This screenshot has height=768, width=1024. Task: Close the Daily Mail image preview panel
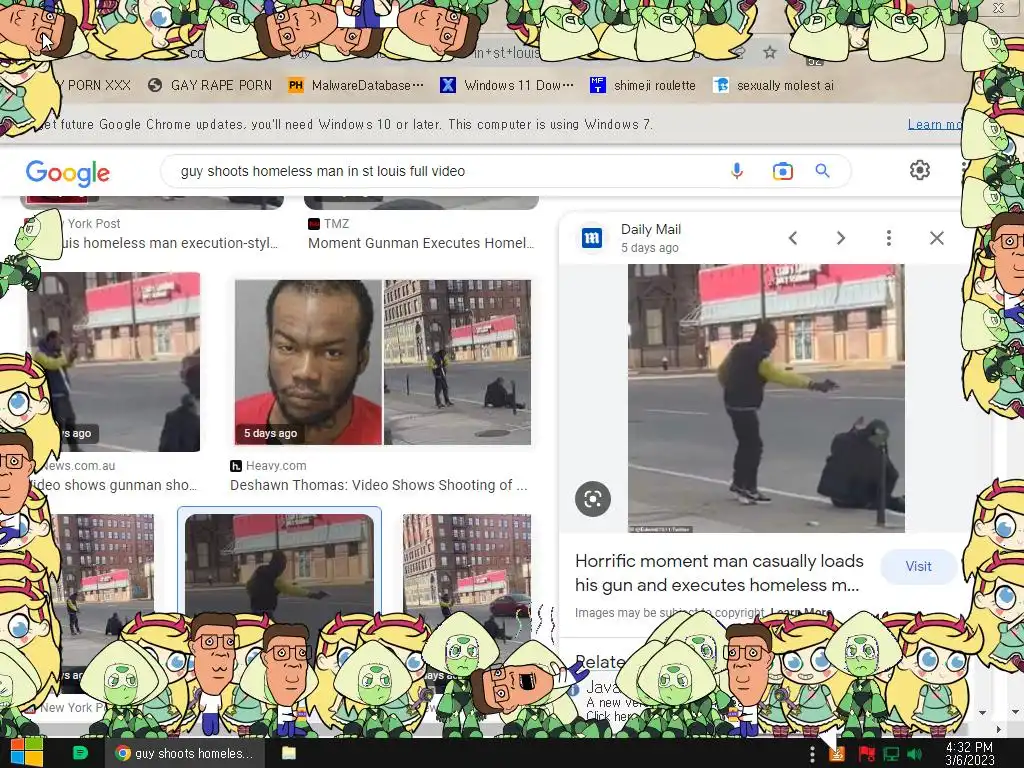(936, 238)
